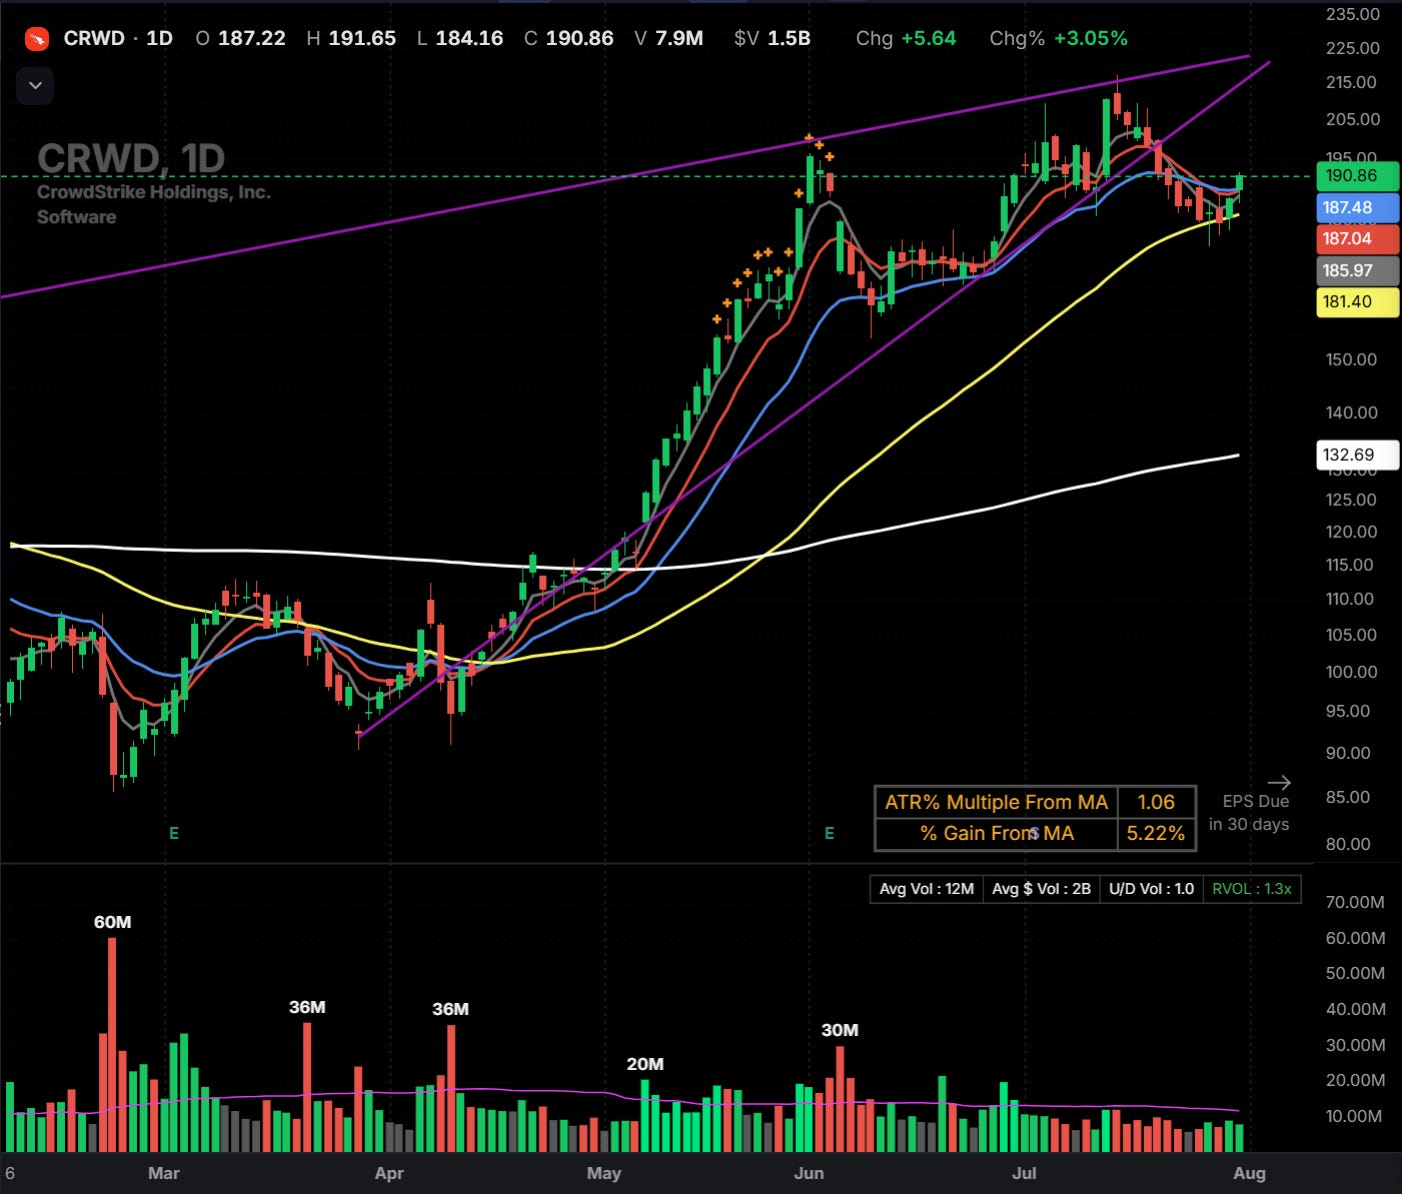Click the EPS Due in 30 days note
Image resolution: width=1402 pixels, height=1194 pixels.
(1249, 813)
